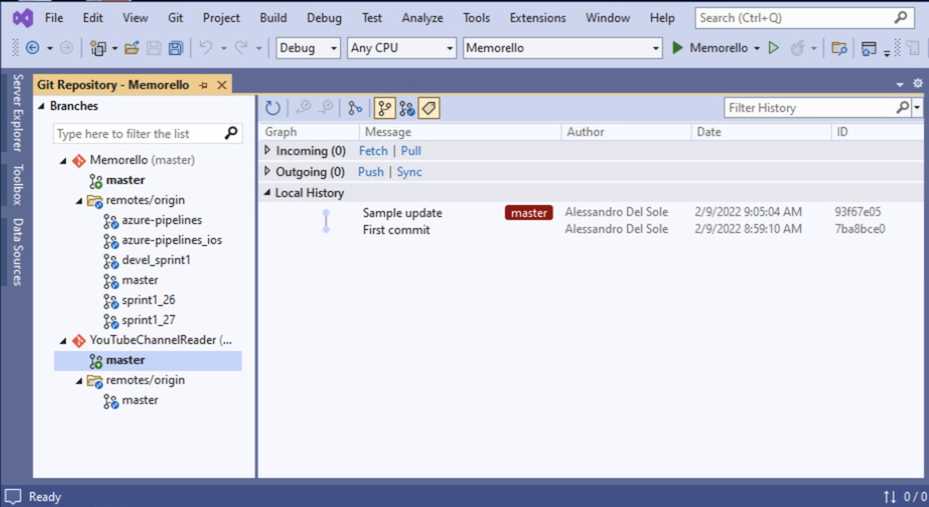
Task: Open the File menu
Action: (x=54, y=18)
